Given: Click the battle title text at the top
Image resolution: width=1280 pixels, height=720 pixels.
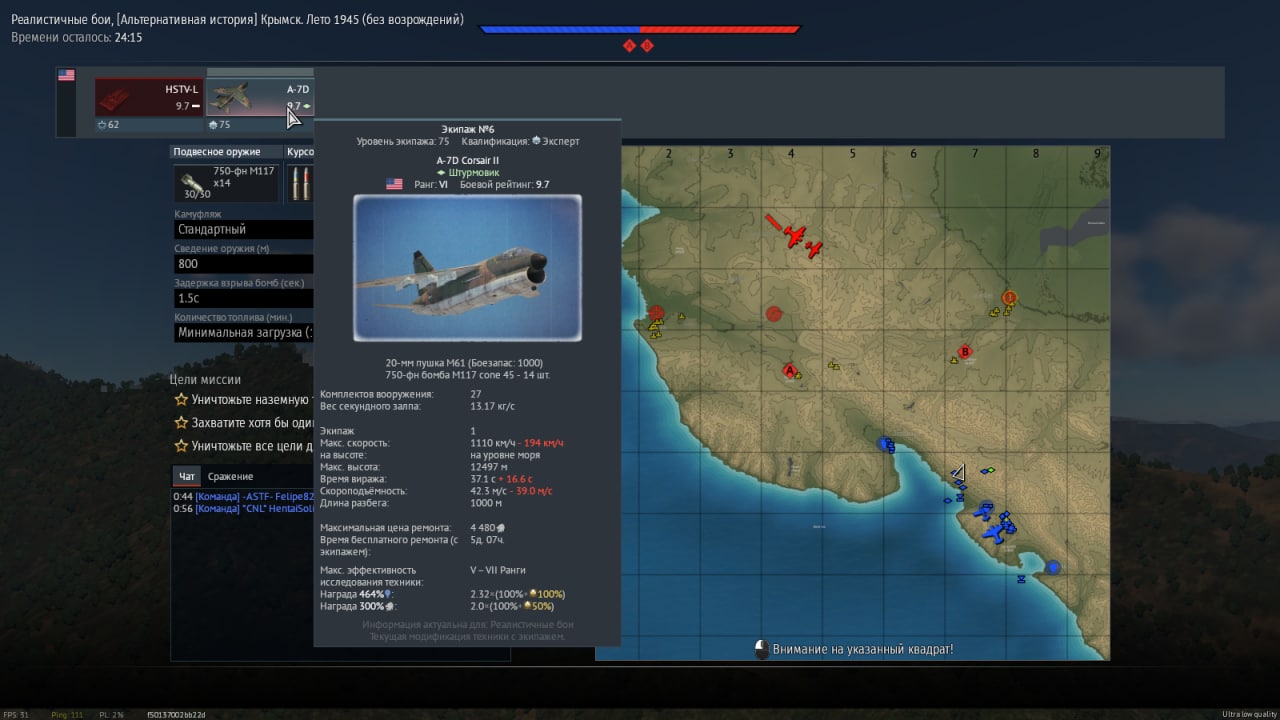Looking at the screenshot, I should point(238,19).
